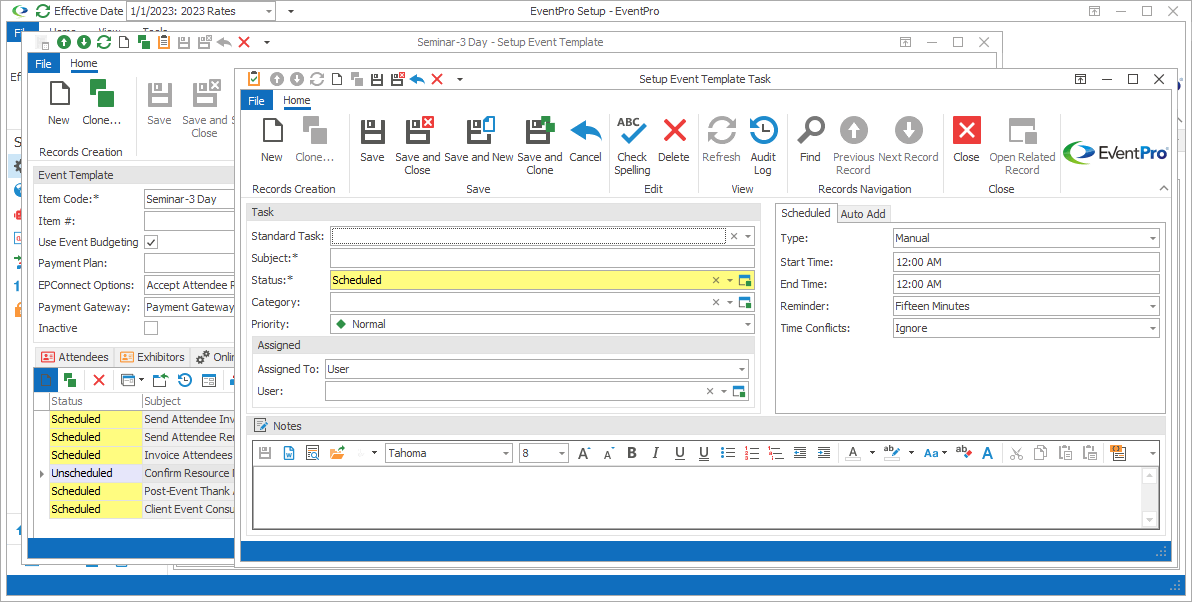Expand the Unscheduled row indicator

click(41, 474)
